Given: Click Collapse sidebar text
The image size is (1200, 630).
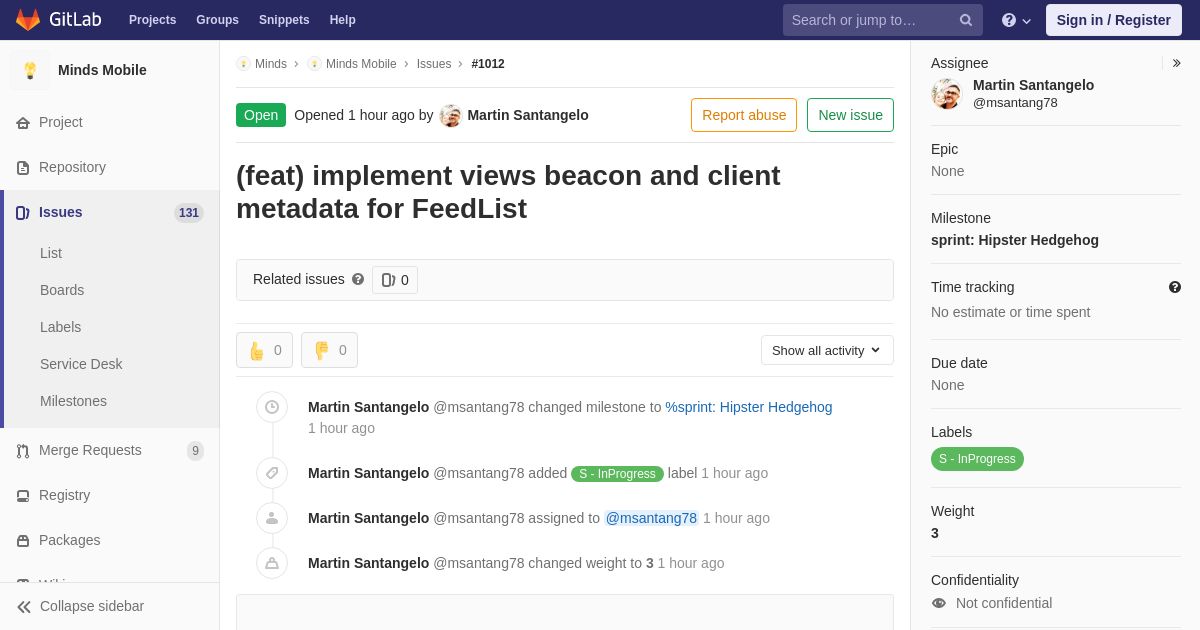Looking at the screenshot, I should pyautogui.click(x=92, y=606).
